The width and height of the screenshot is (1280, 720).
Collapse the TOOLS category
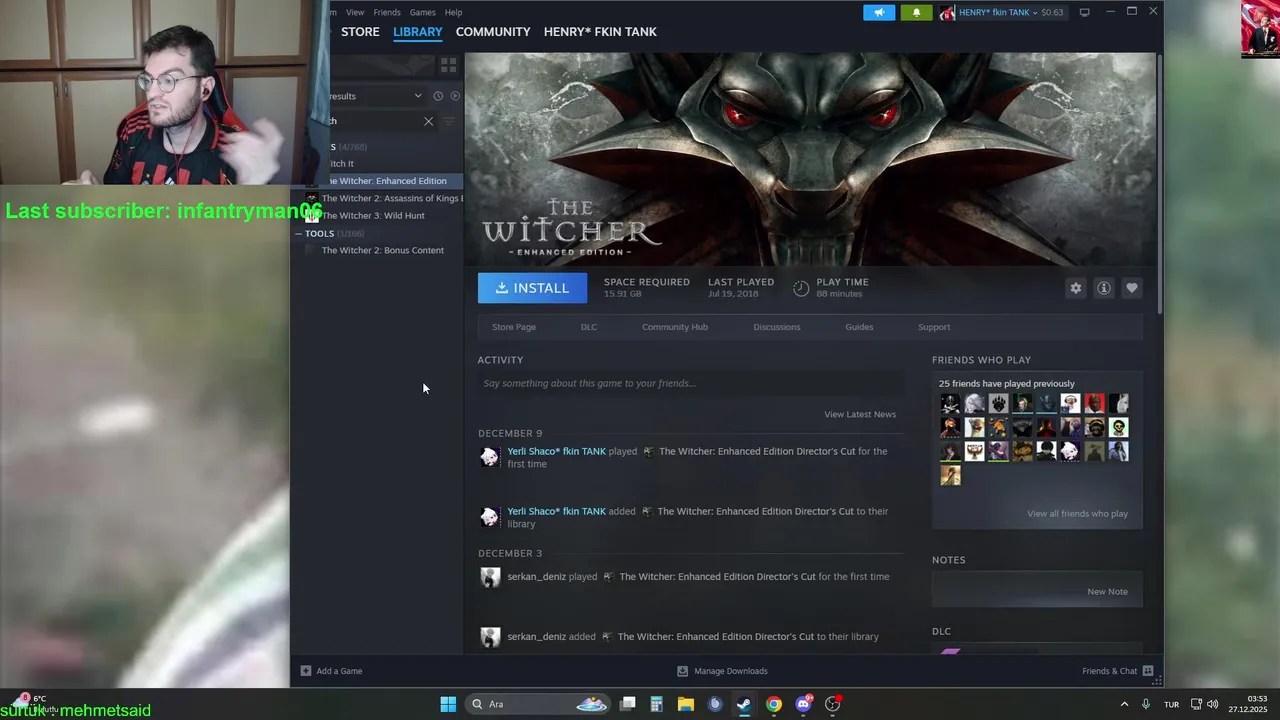point(298,234)
